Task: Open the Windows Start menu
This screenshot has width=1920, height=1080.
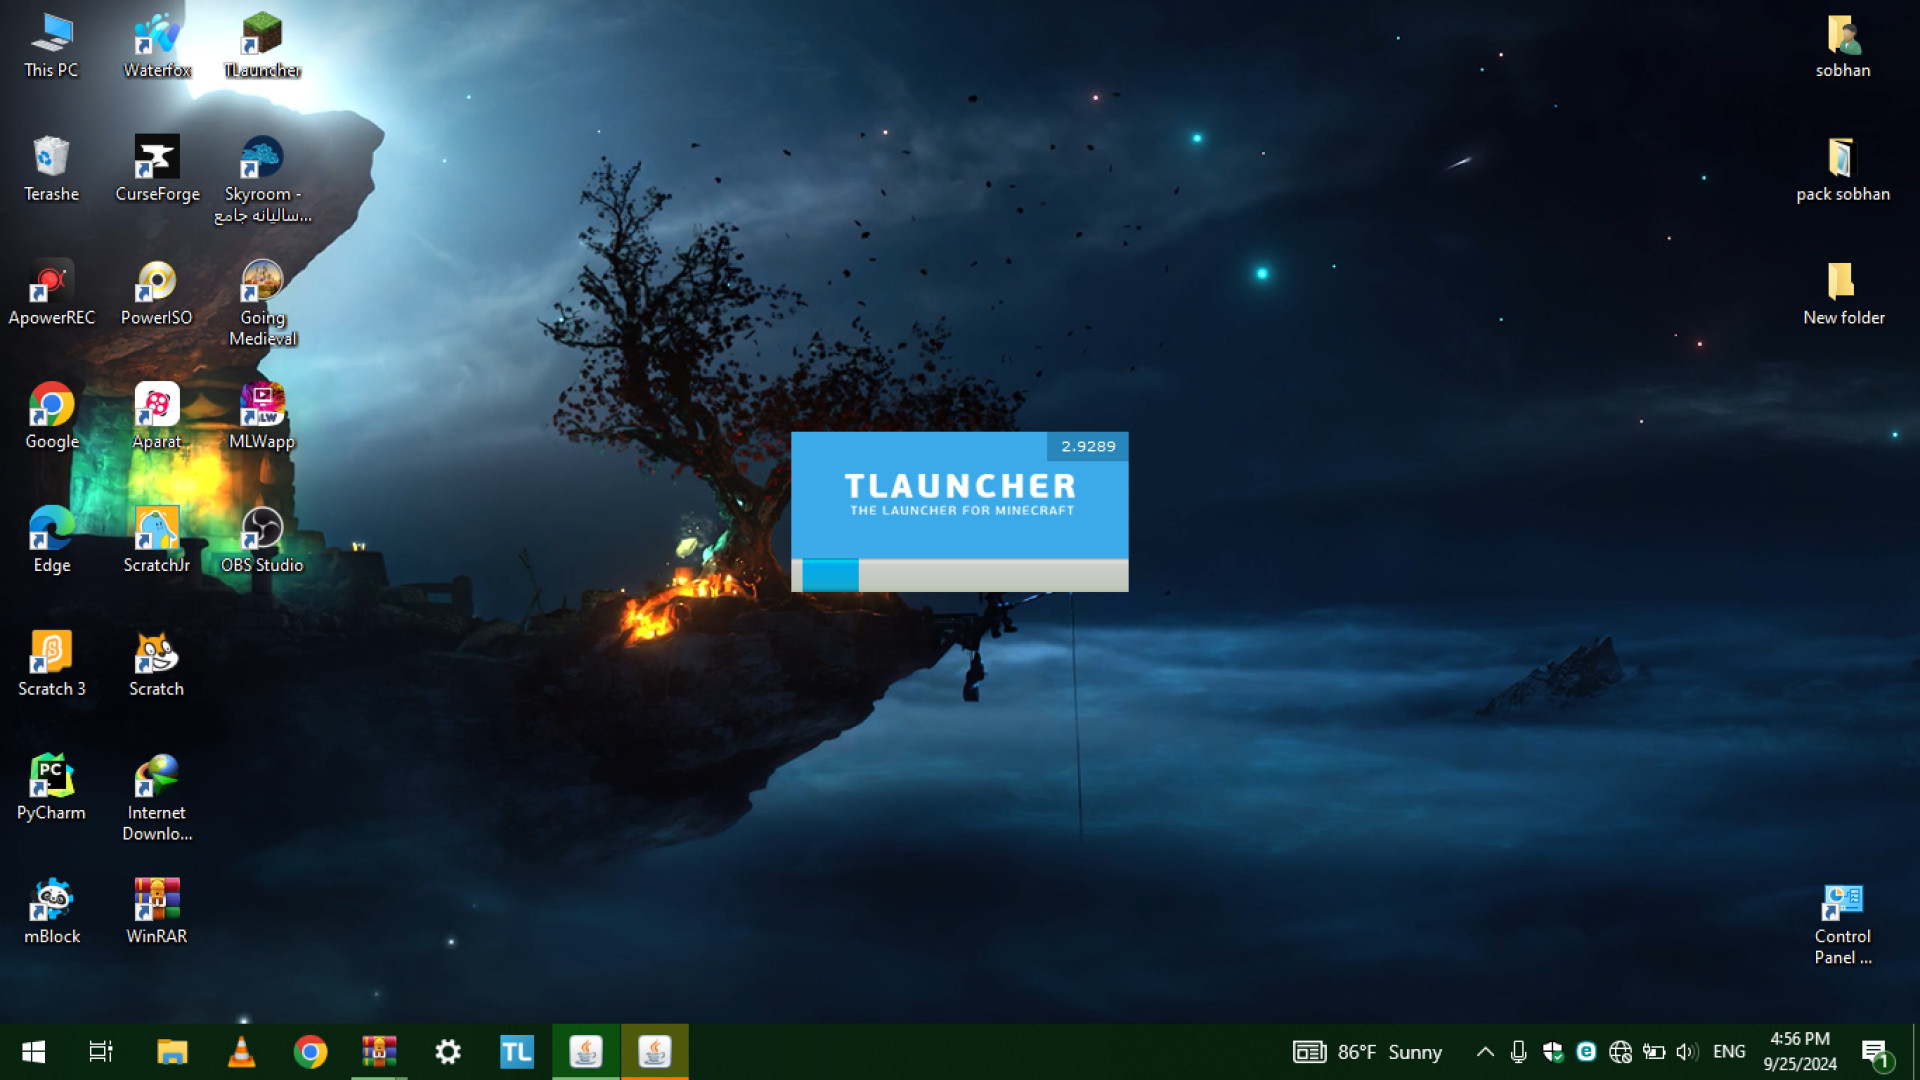Action: (33, 1052)
